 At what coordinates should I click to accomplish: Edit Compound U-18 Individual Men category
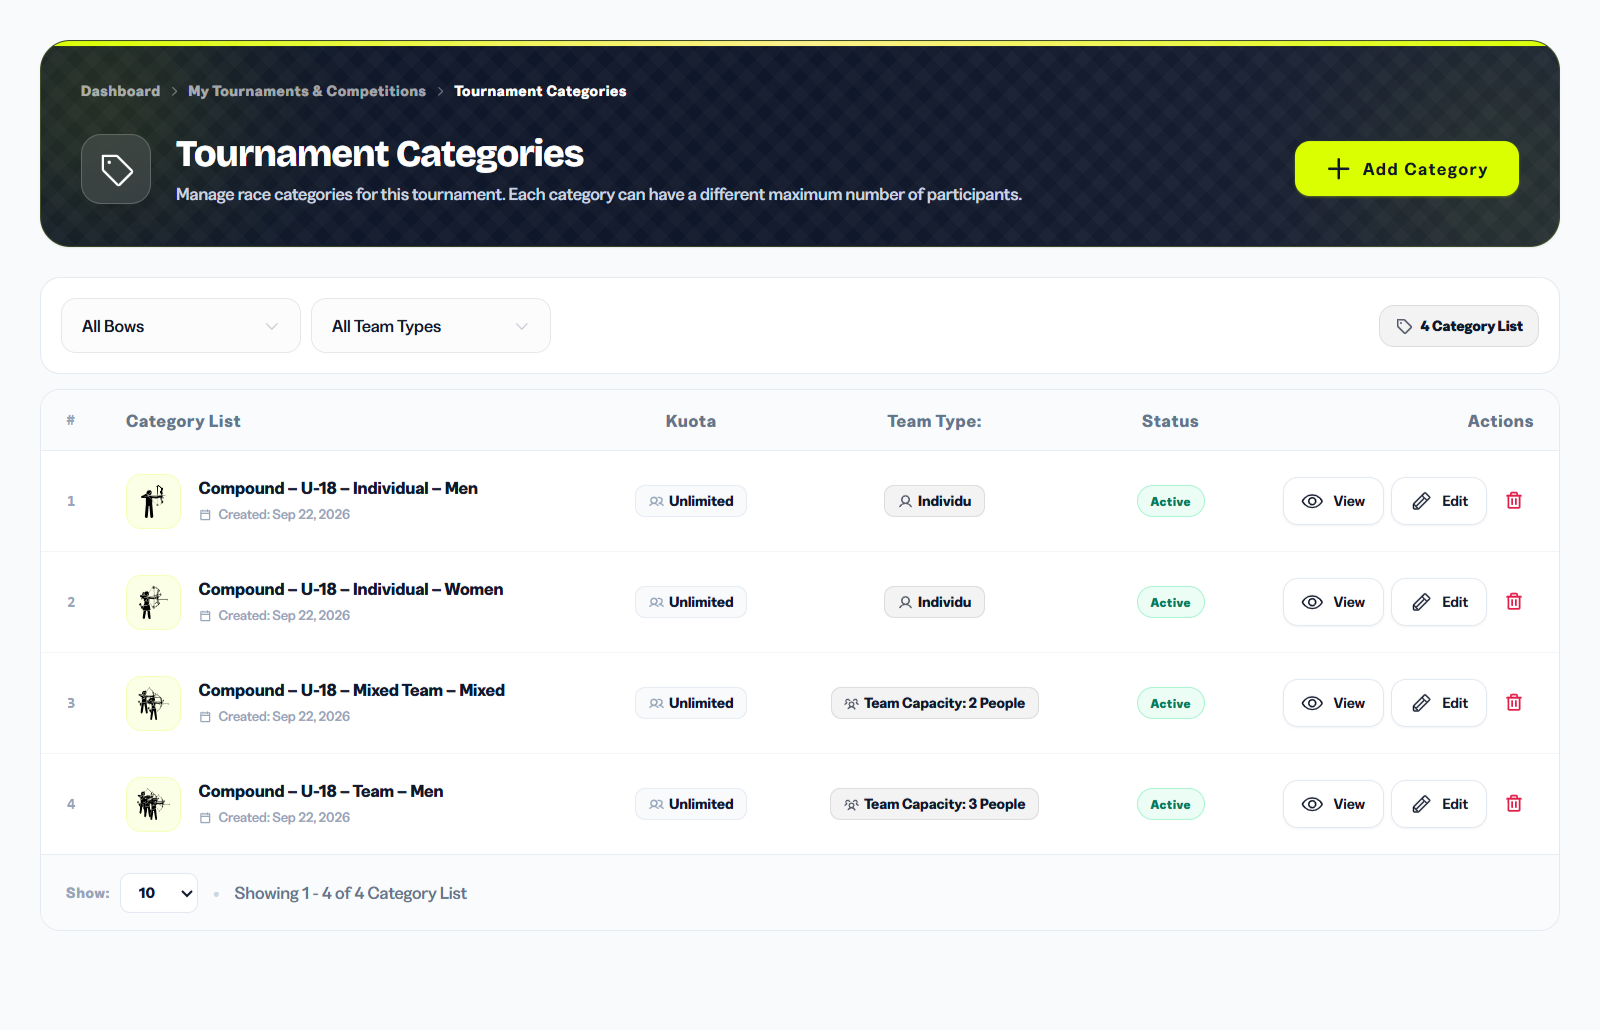click(1439, 501)
